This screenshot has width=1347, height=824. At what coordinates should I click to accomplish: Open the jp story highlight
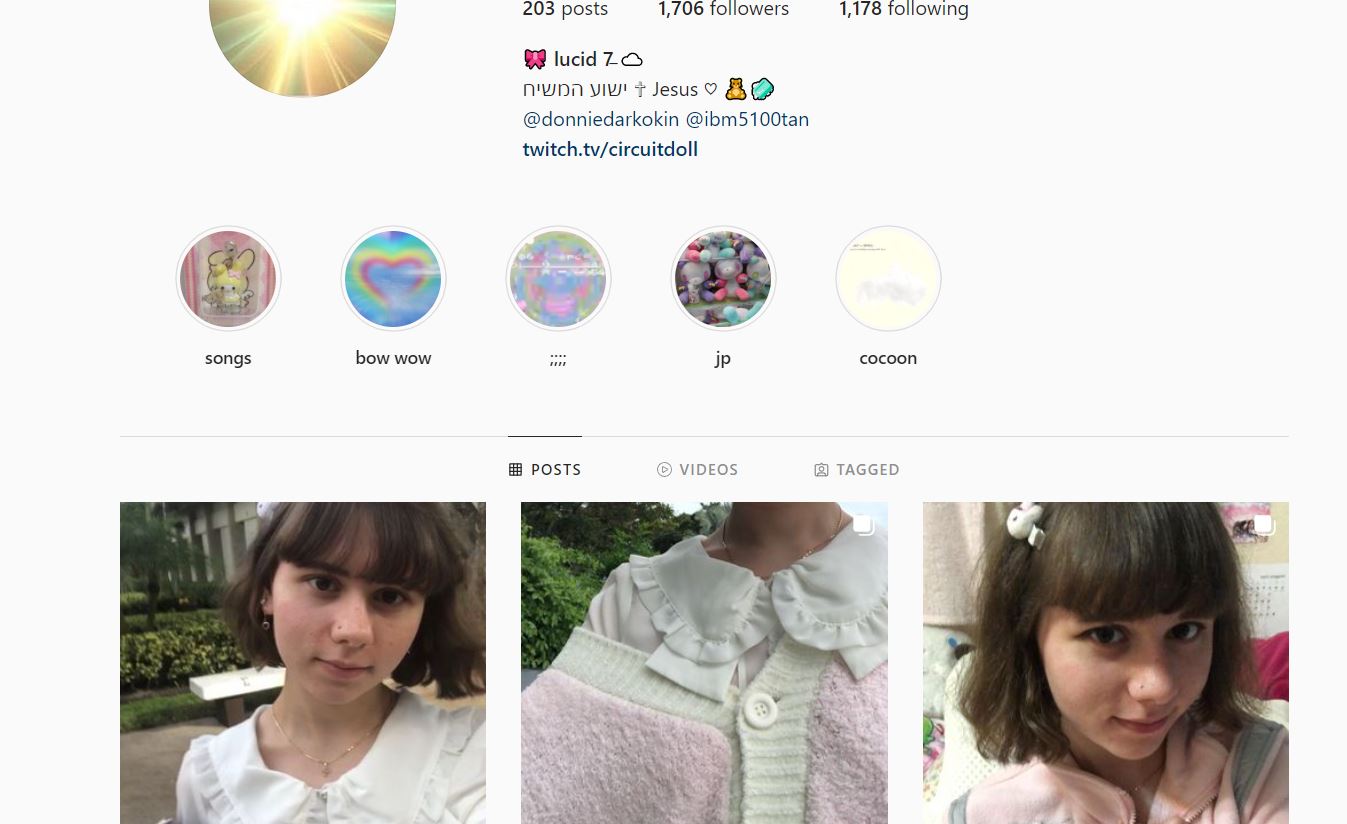click(x=723, y=278)
